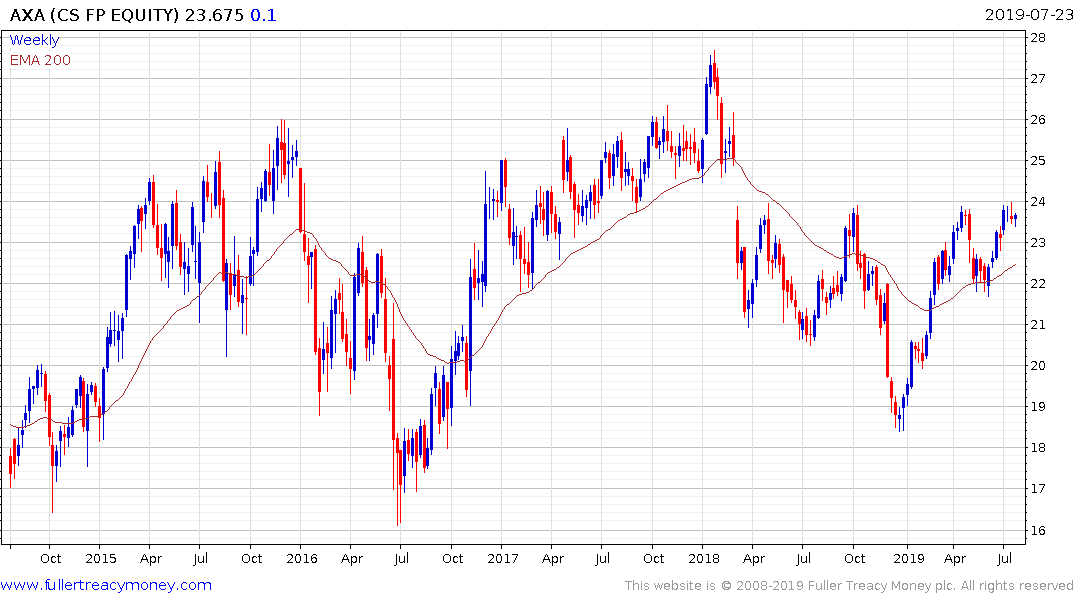Click the '27' price axis label
Image resolution: width=1075 pixels, height=600 pixels.
click(1038, 79)
